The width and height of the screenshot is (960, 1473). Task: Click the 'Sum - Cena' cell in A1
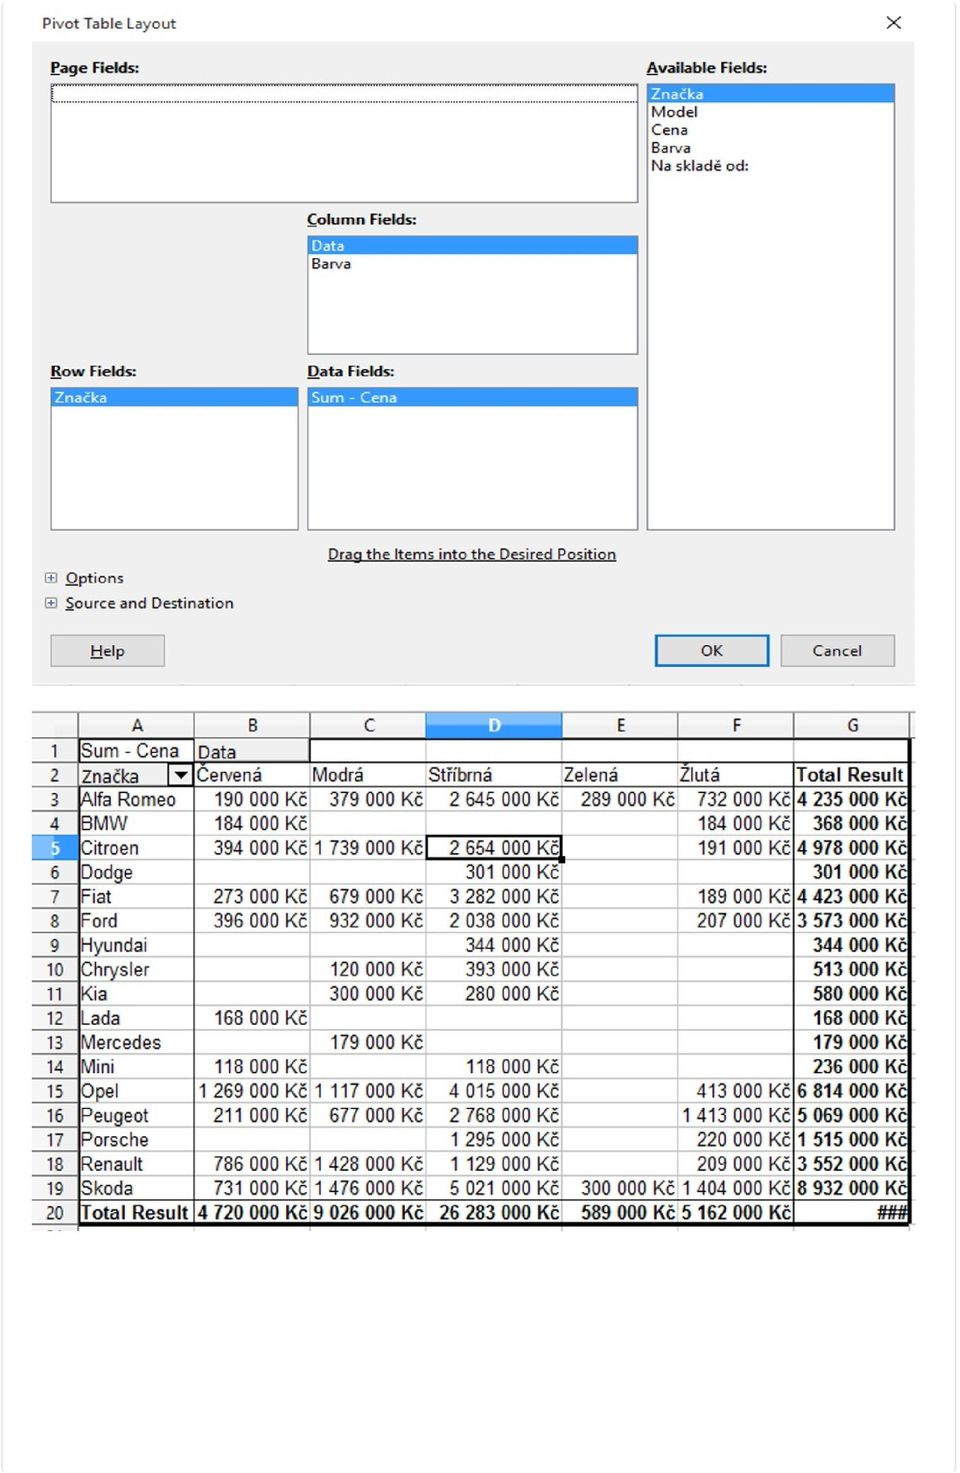pos(136,751)
